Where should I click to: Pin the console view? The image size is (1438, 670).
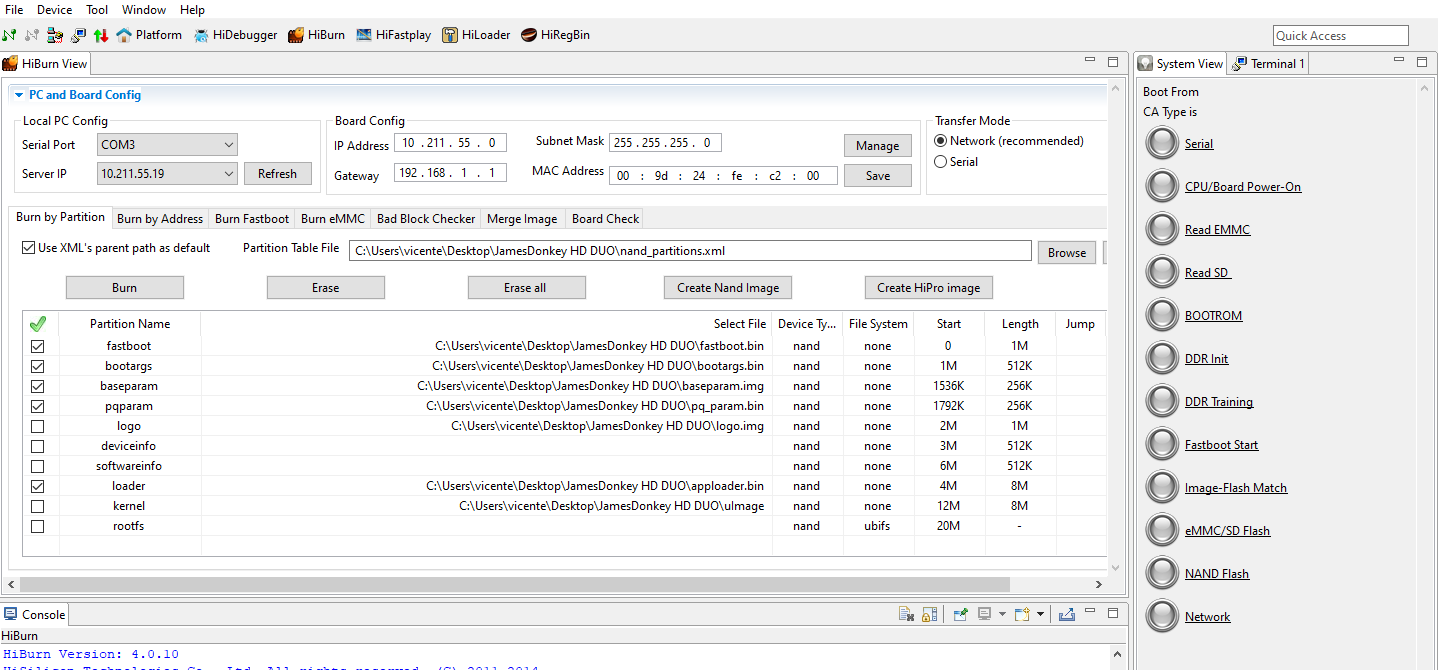tap(960, 614)
